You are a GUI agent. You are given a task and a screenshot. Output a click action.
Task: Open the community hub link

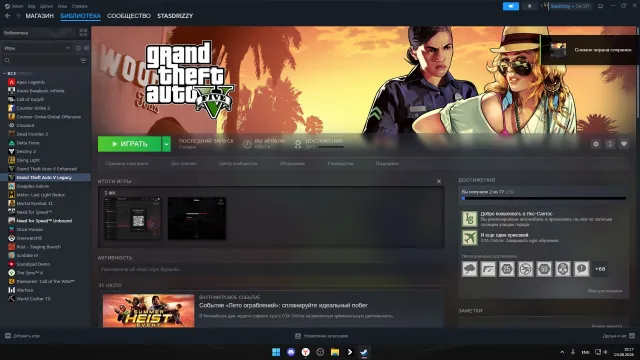(x=238, y=163)
